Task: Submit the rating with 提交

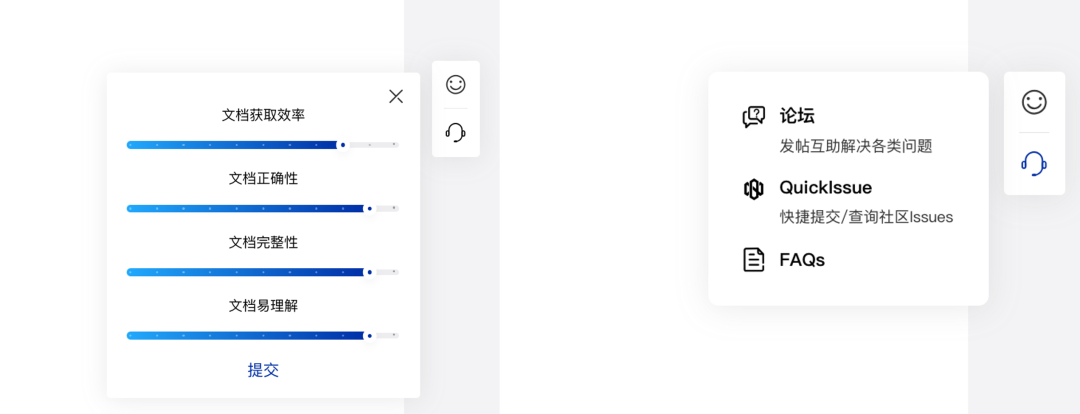Action: [x=263, y=370]
